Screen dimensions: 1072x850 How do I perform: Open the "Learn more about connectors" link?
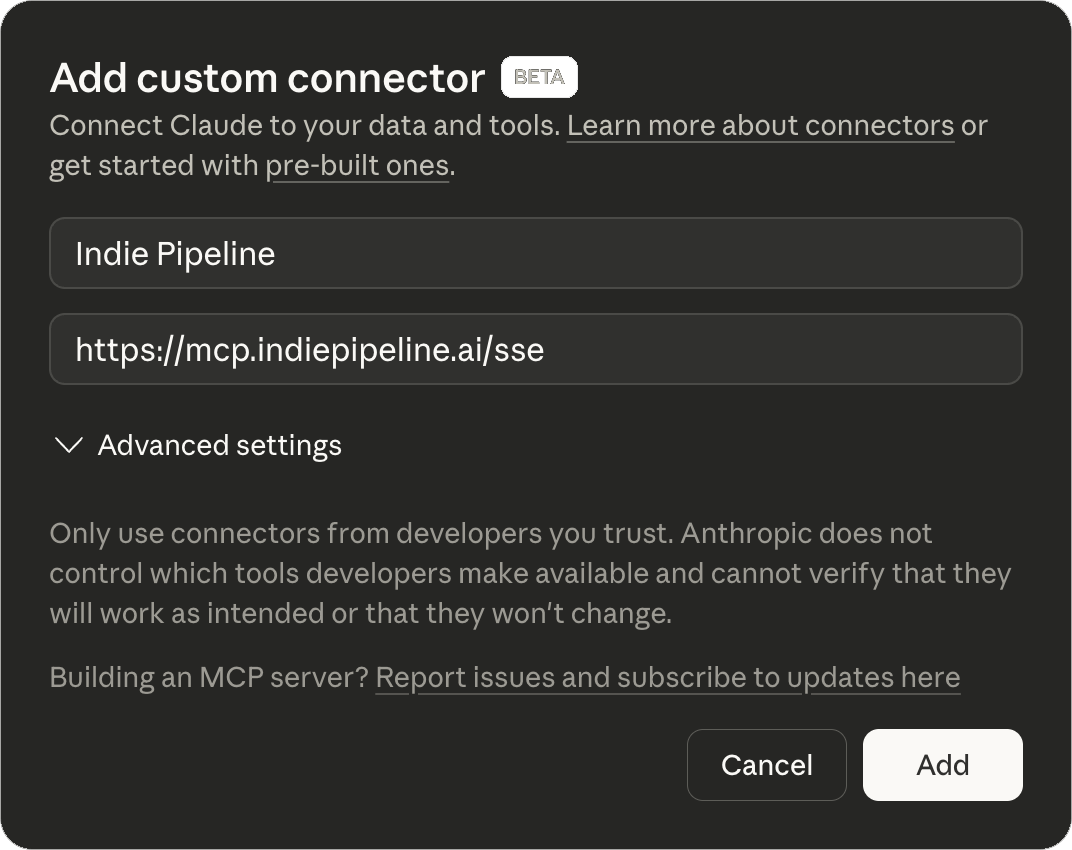pyautogui.click(x=761, y=125)
